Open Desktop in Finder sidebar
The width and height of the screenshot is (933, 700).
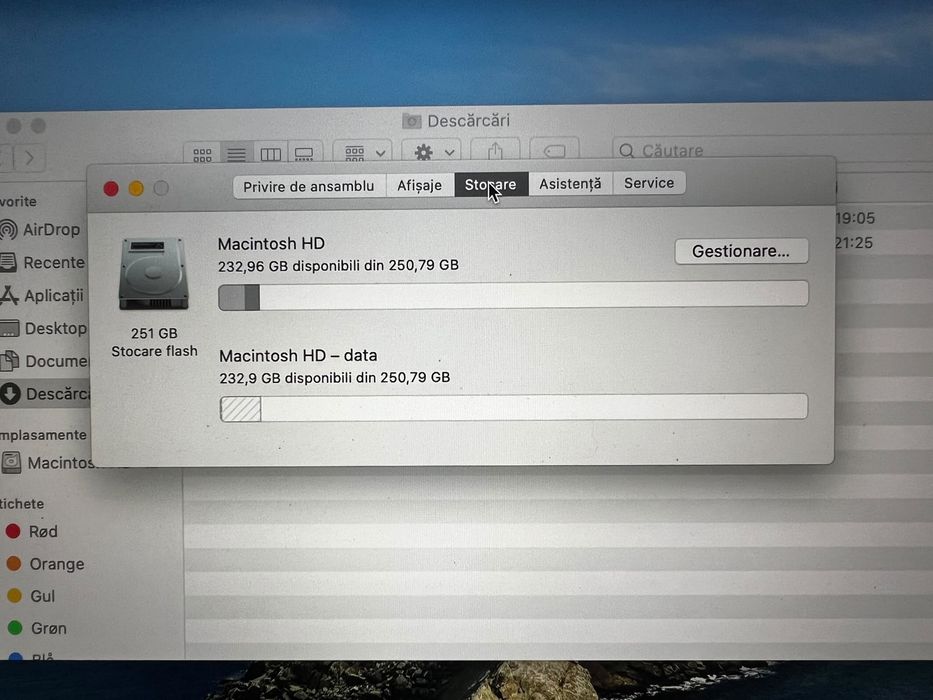44,328
